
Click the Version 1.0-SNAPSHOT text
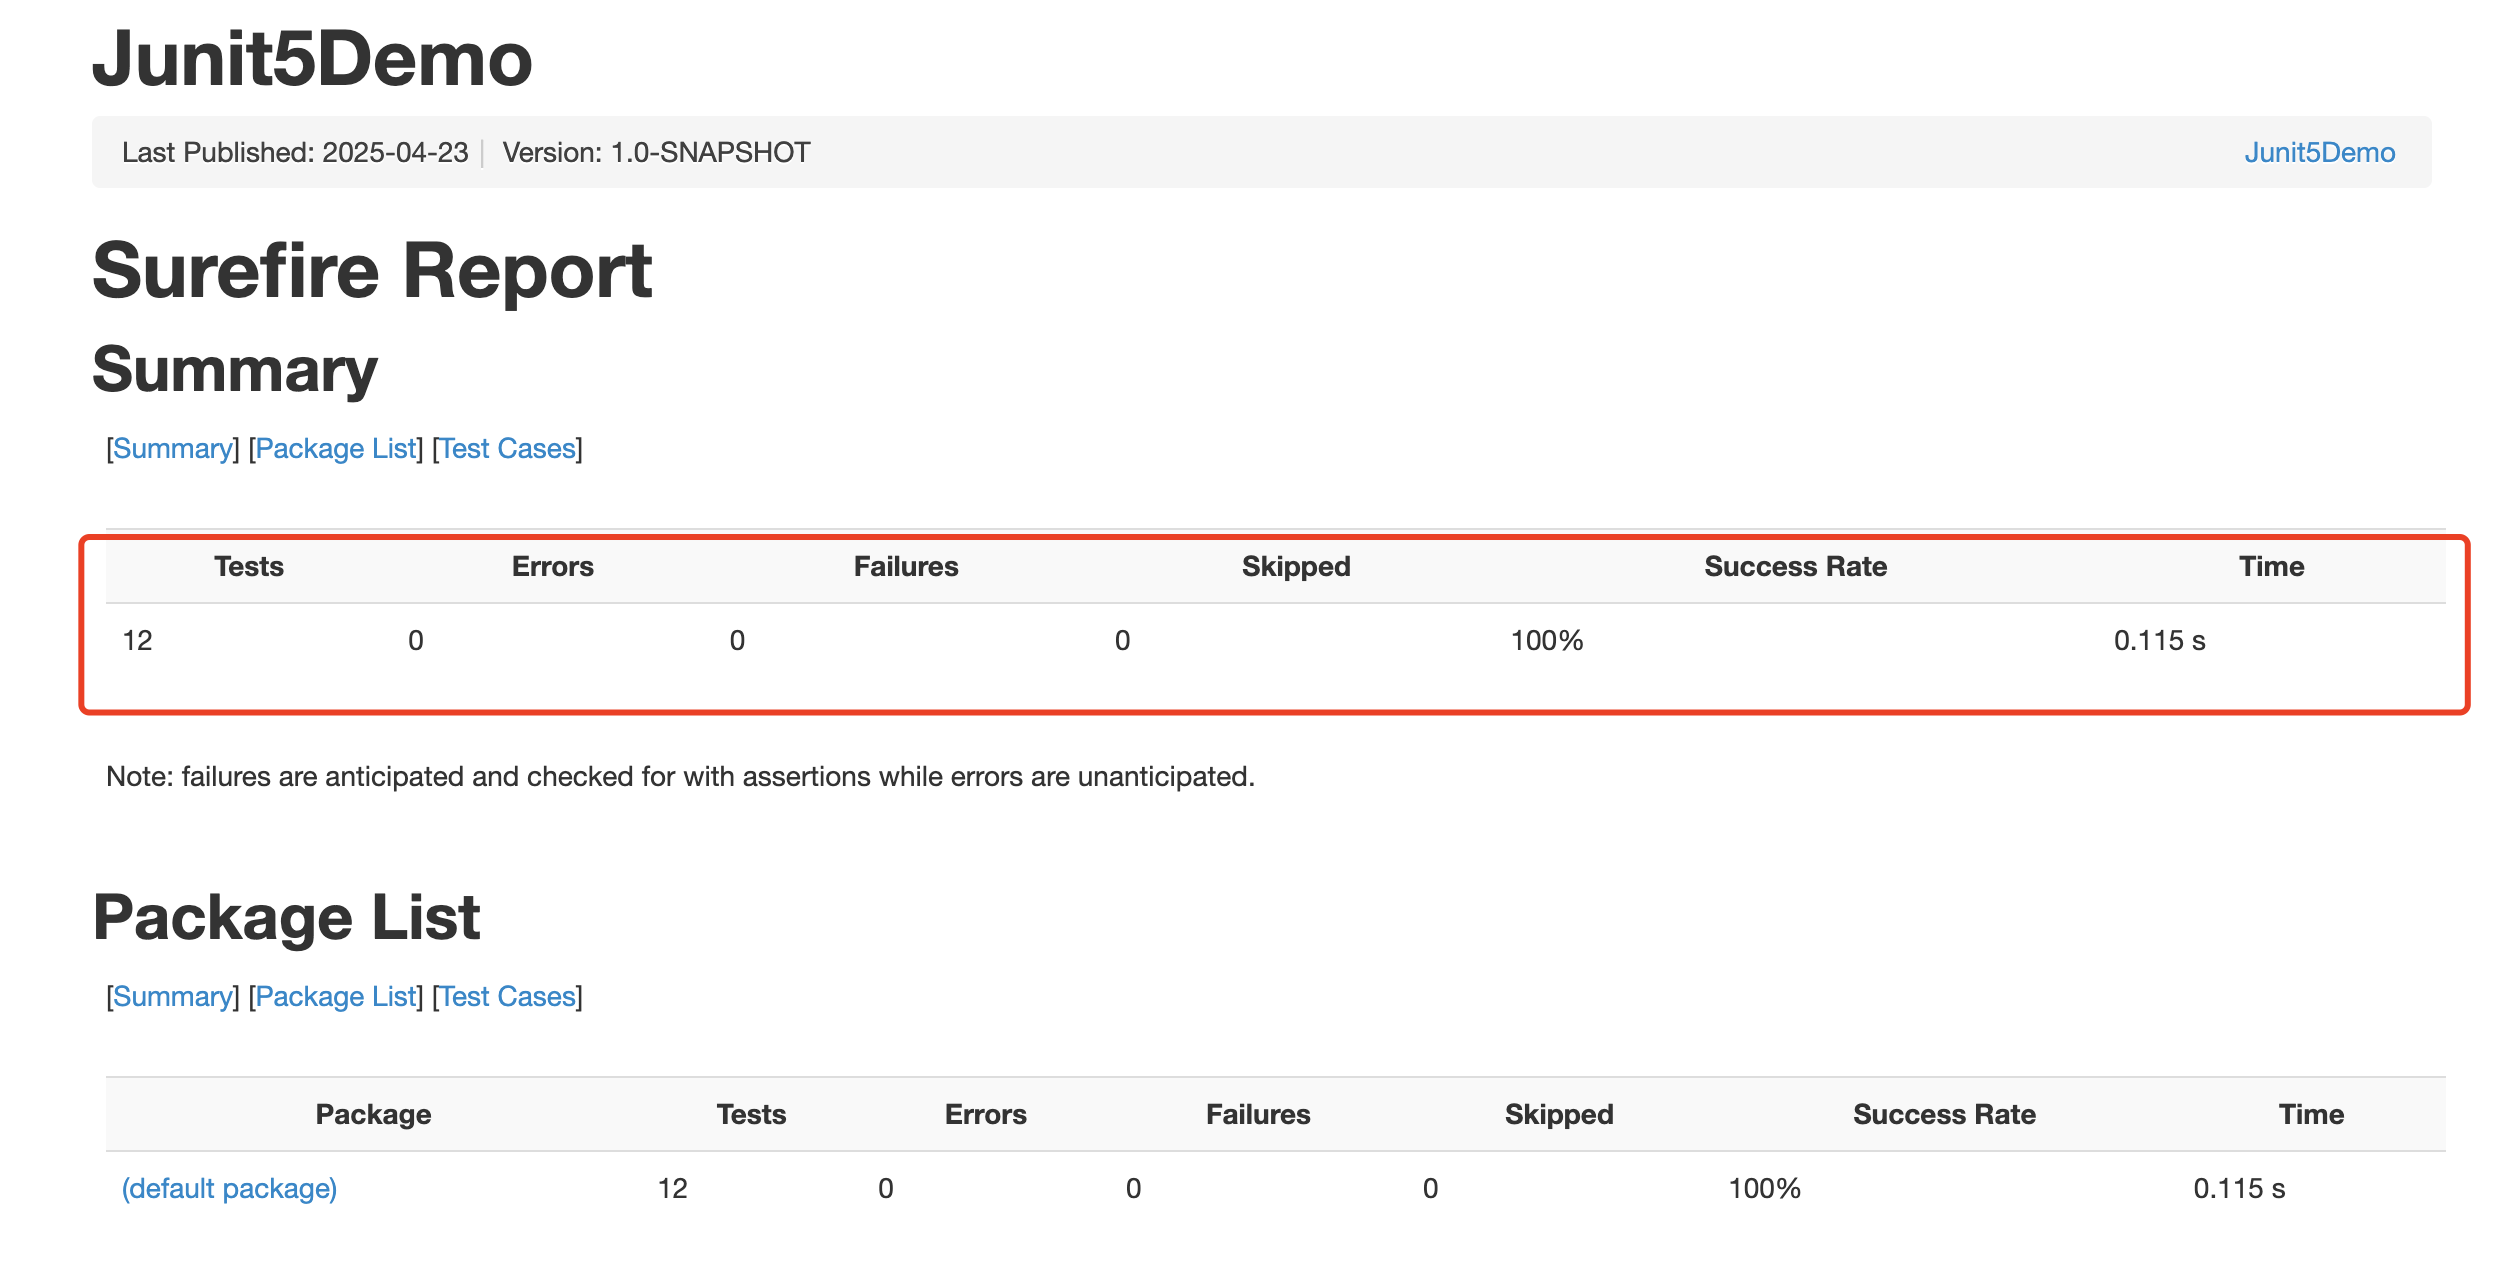(656, 153)
